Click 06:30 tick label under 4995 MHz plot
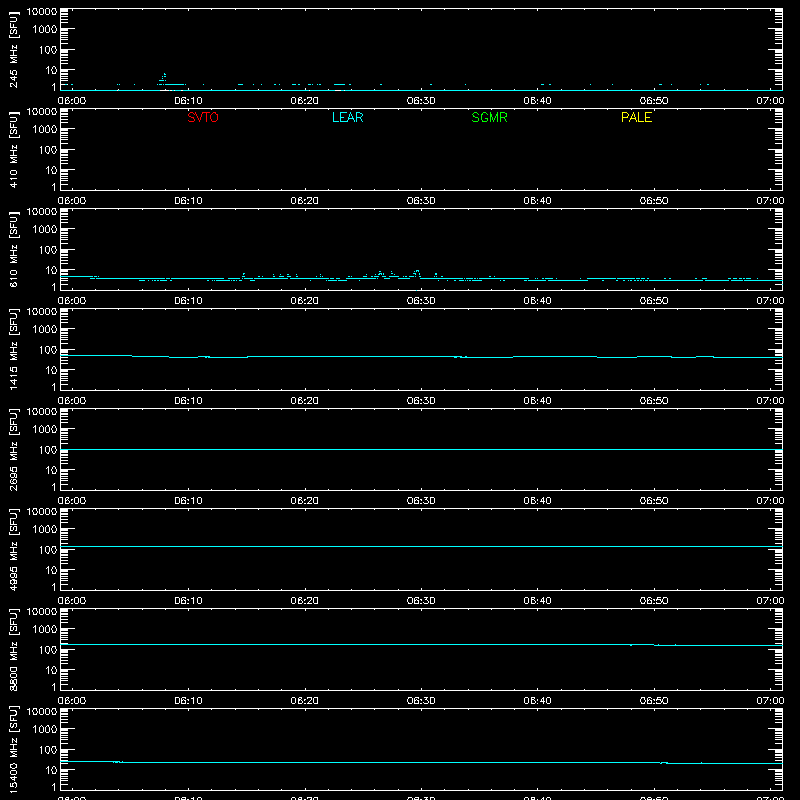 [421, 601]
